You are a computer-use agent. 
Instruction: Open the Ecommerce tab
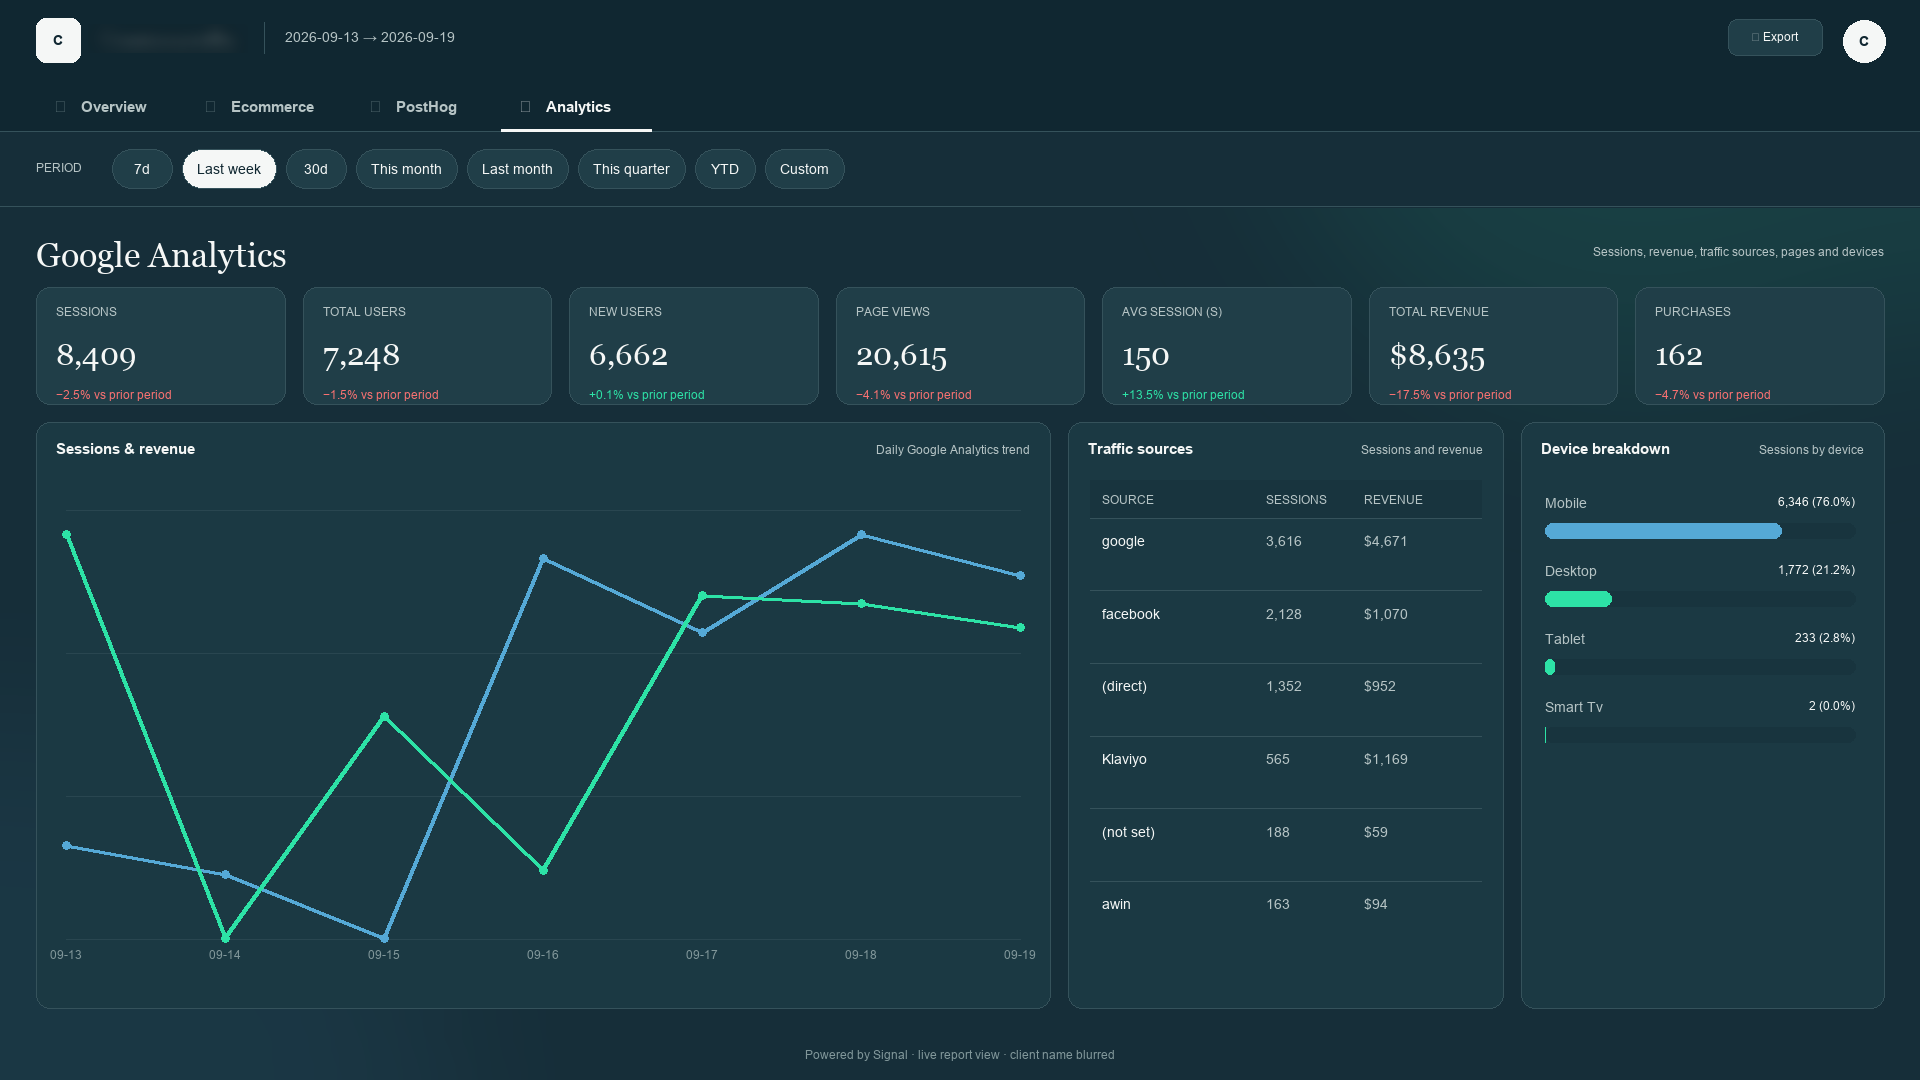[x=259, y=107]
